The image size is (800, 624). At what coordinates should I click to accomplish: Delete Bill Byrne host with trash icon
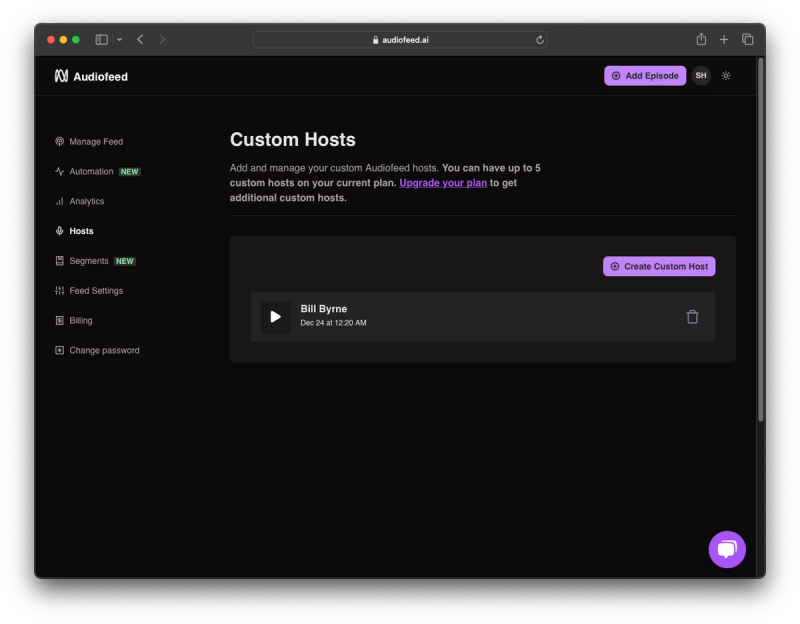(x=692, y=317)
